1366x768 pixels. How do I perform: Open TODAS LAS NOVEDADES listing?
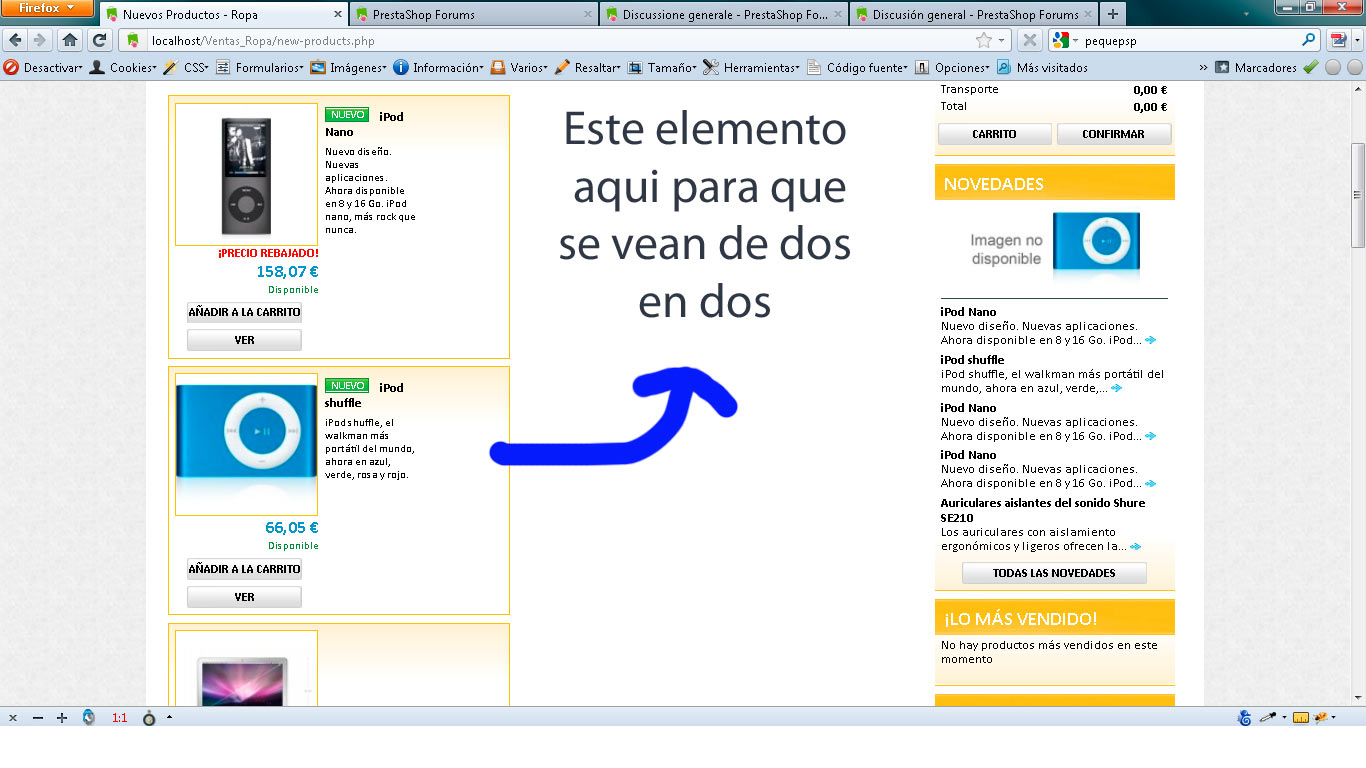point(1054,573)
